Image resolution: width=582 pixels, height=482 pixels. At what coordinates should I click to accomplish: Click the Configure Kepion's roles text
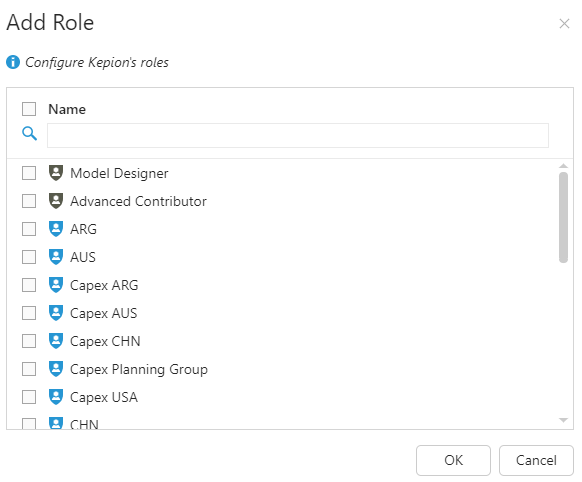97,62
